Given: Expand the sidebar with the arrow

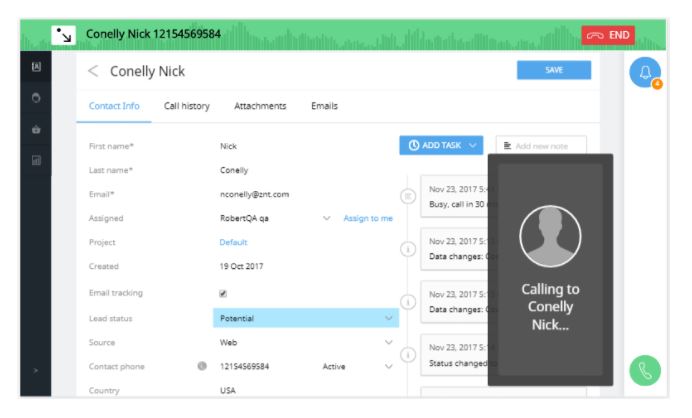Looking at the screenshot, I should tap(36, 370).
